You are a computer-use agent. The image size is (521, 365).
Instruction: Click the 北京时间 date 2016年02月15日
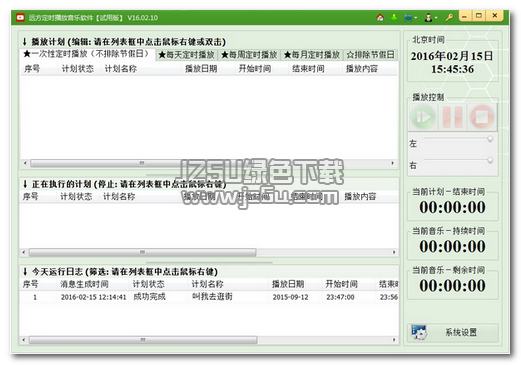coord(452,56)
